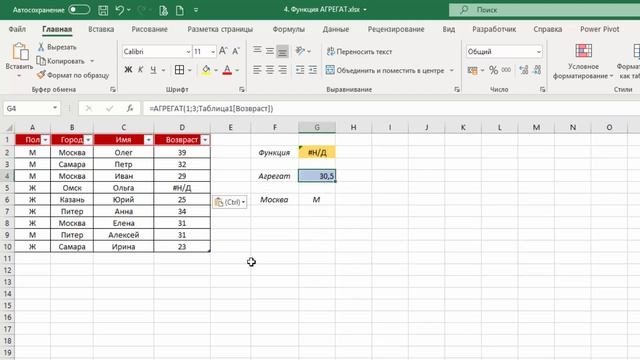This screenshot has height=360, width=640.
Task: Click the formula bar with АГРЕГАТ formula
Action: coord(392,109)
